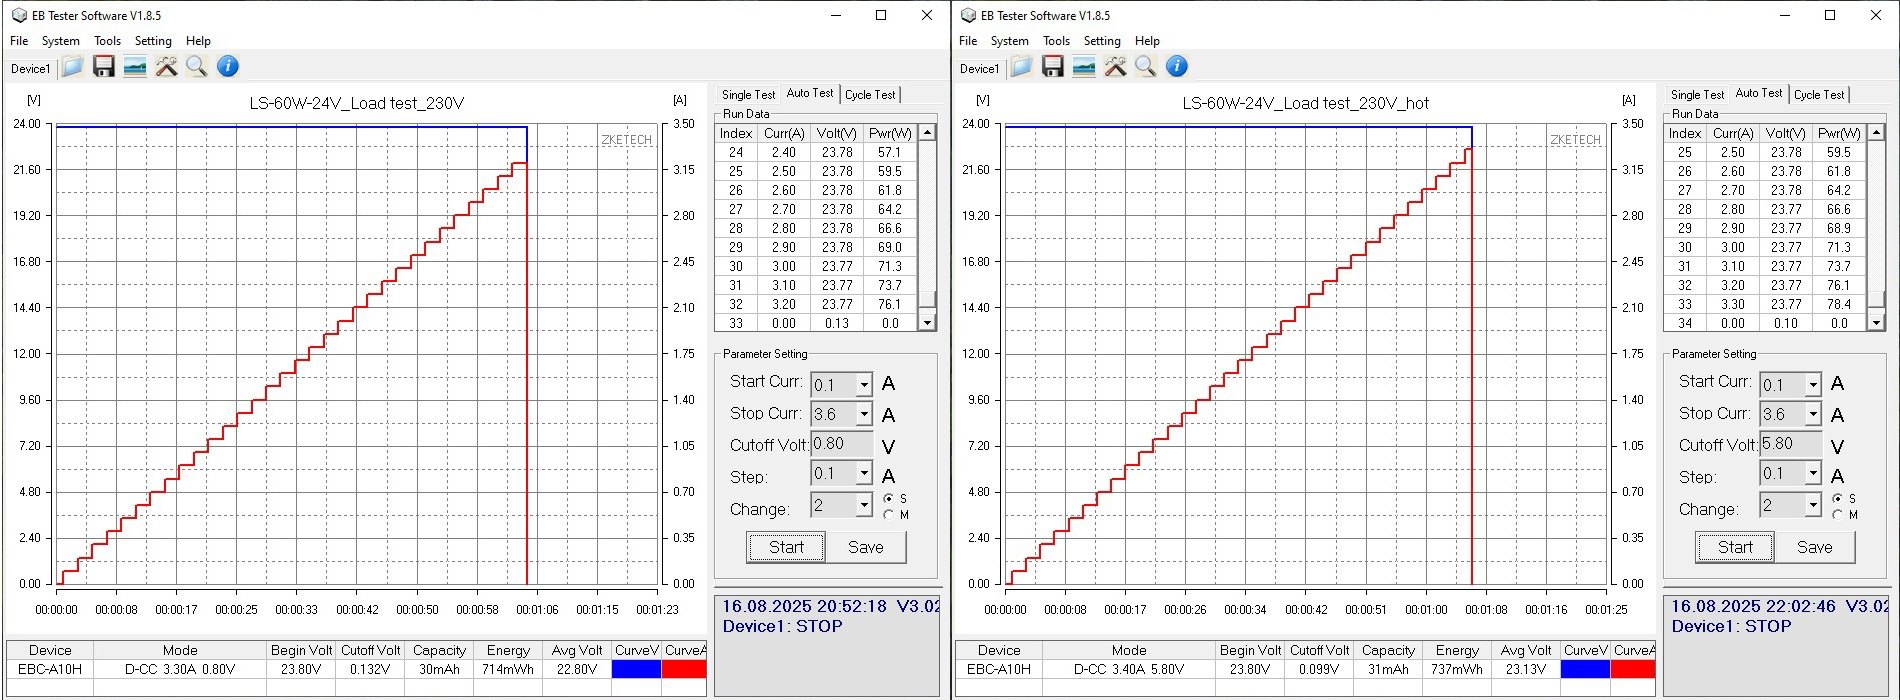Click the hammer and wrench icon in right window
1900x700 pixels.
[1115, 67]
